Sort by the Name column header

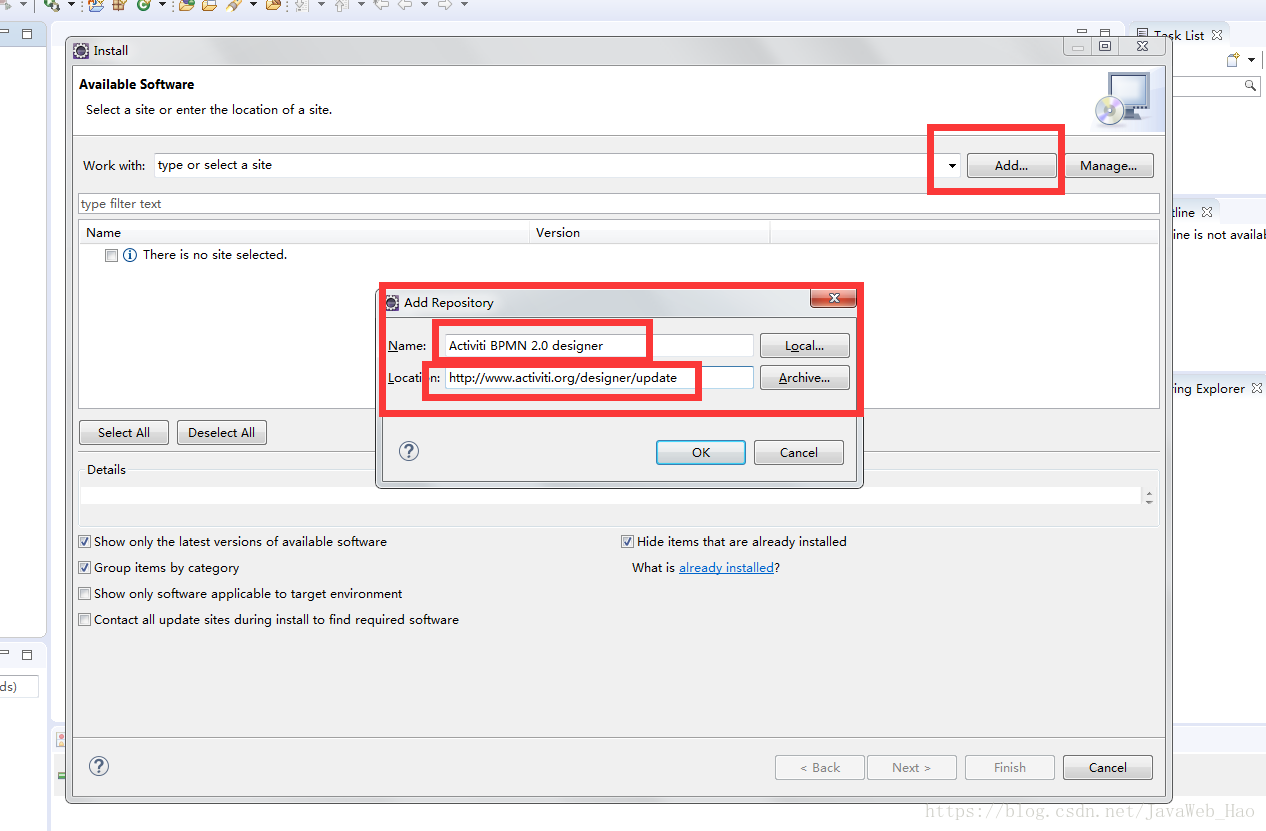click(x=304, y=233)
